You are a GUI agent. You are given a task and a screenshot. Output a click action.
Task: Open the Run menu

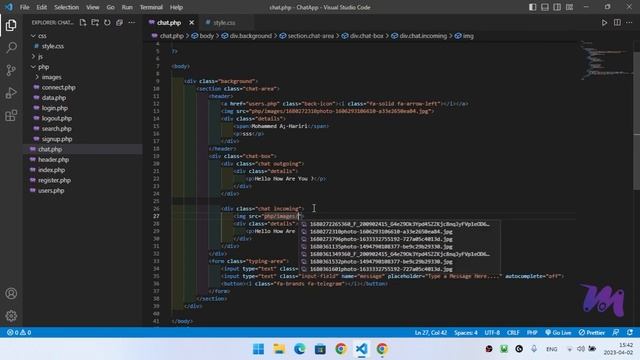click(x=127, y=7)
